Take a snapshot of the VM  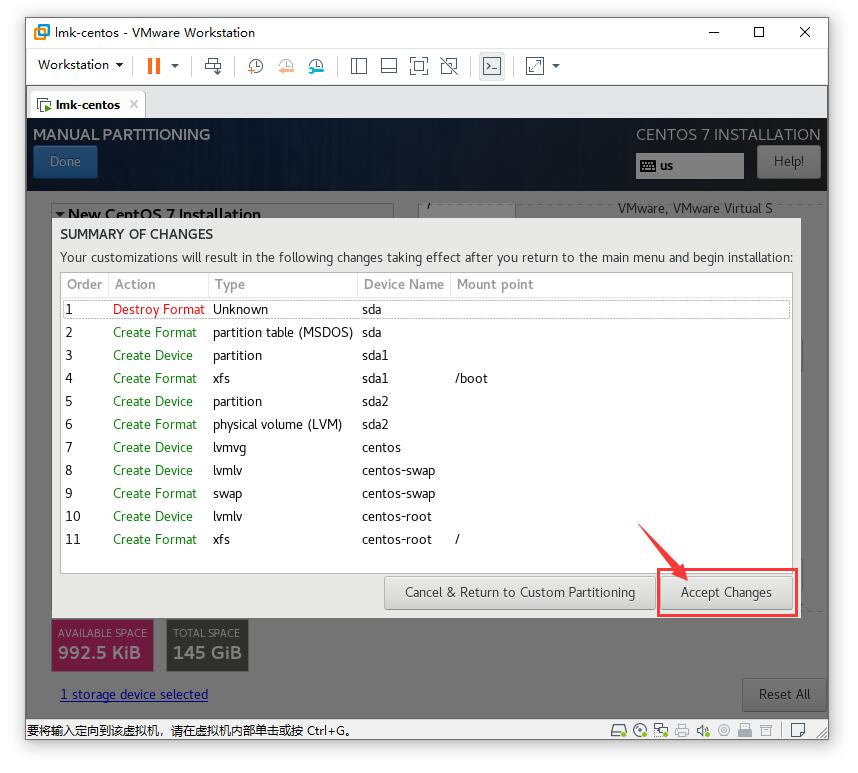(x=255, y=66)
